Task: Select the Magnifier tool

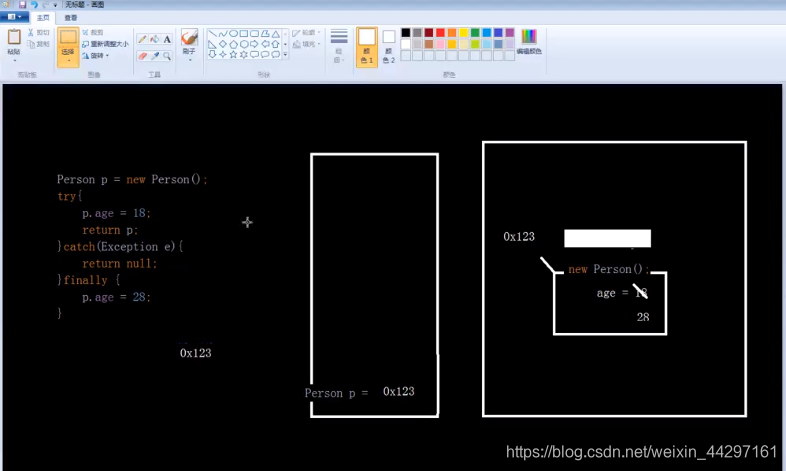Action: (x=167, y=56)
